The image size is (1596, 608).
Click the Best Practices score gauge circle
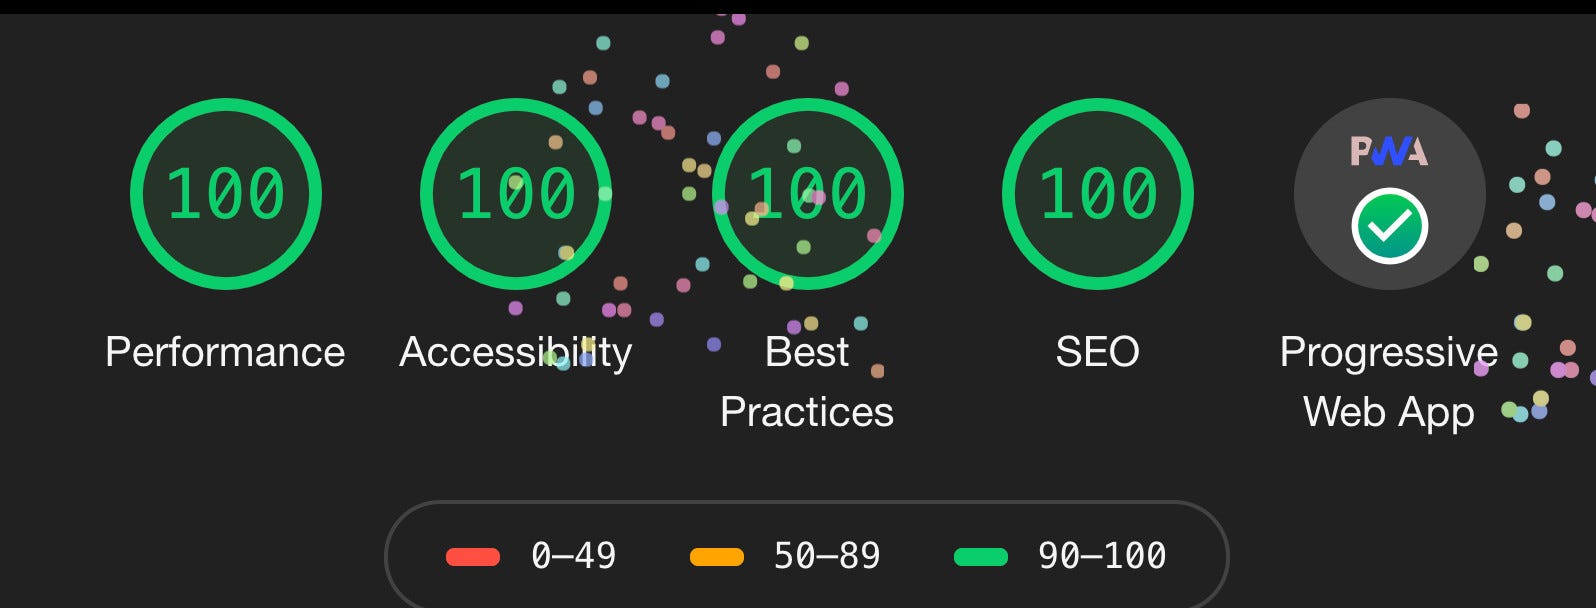807,194
